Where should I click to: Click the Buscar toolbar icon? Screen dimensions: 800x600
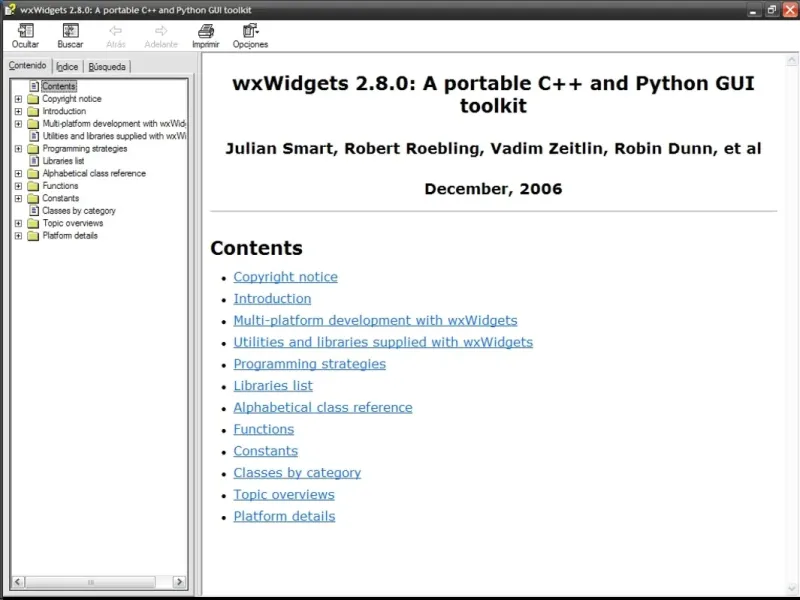(x=70, y=31)
